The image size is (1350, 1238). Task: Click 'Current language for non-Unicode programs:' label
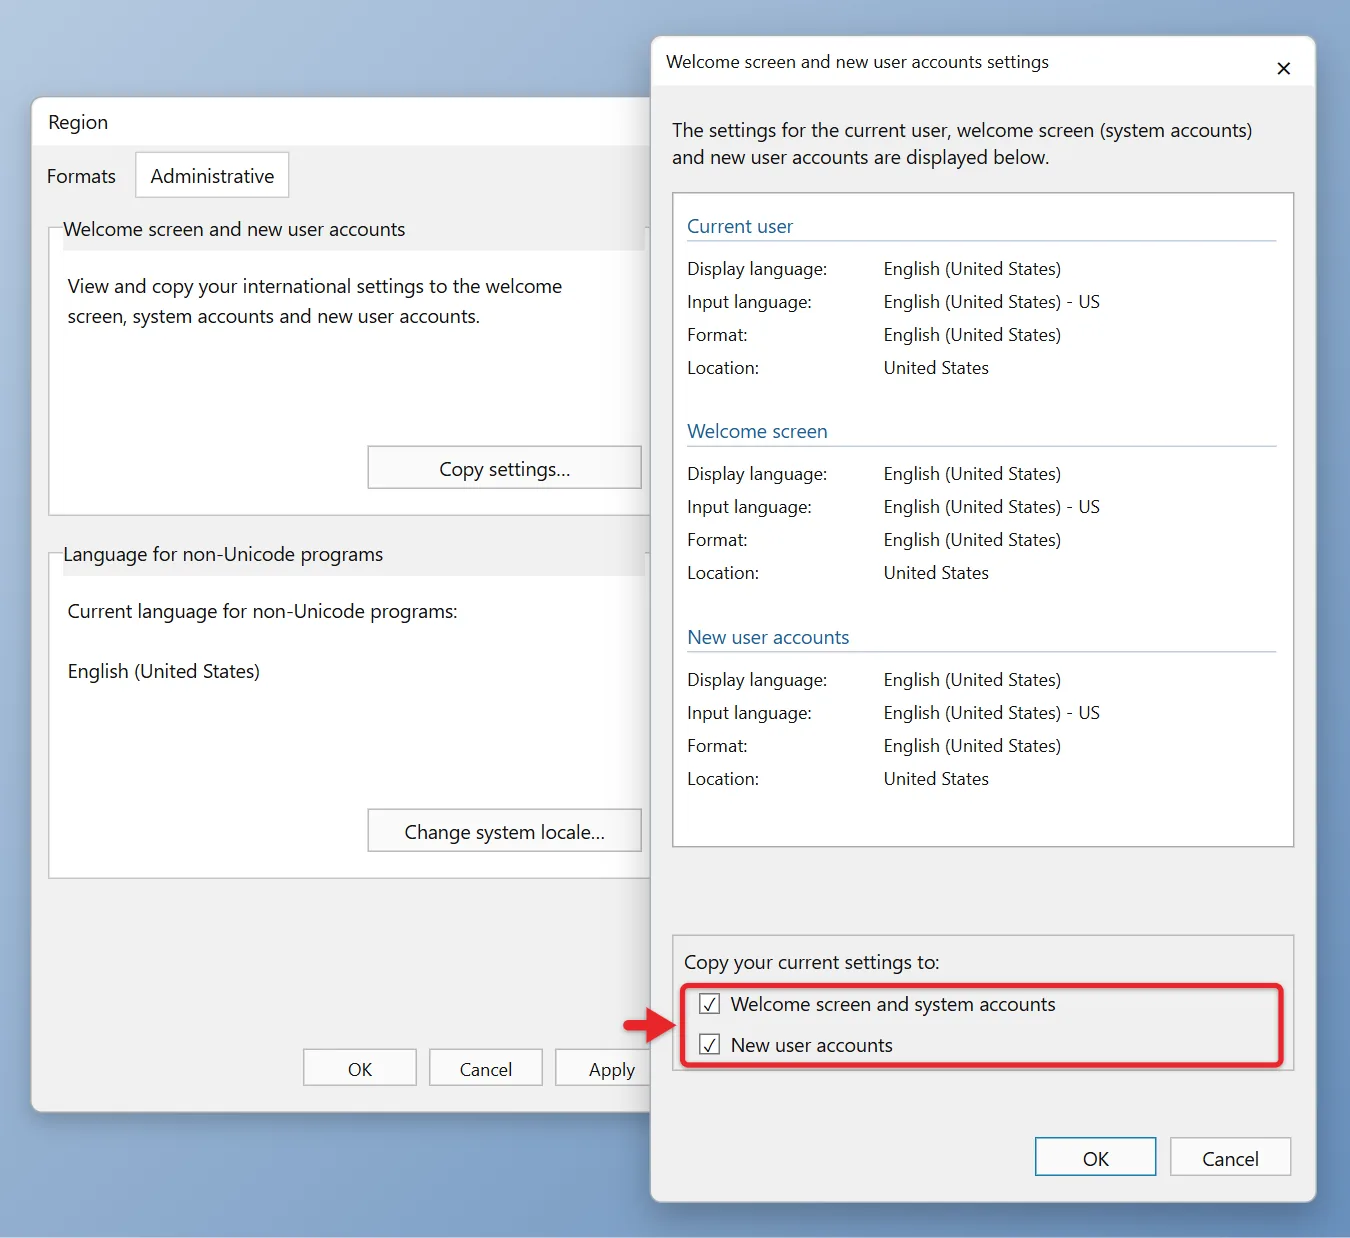coord(262,611)
